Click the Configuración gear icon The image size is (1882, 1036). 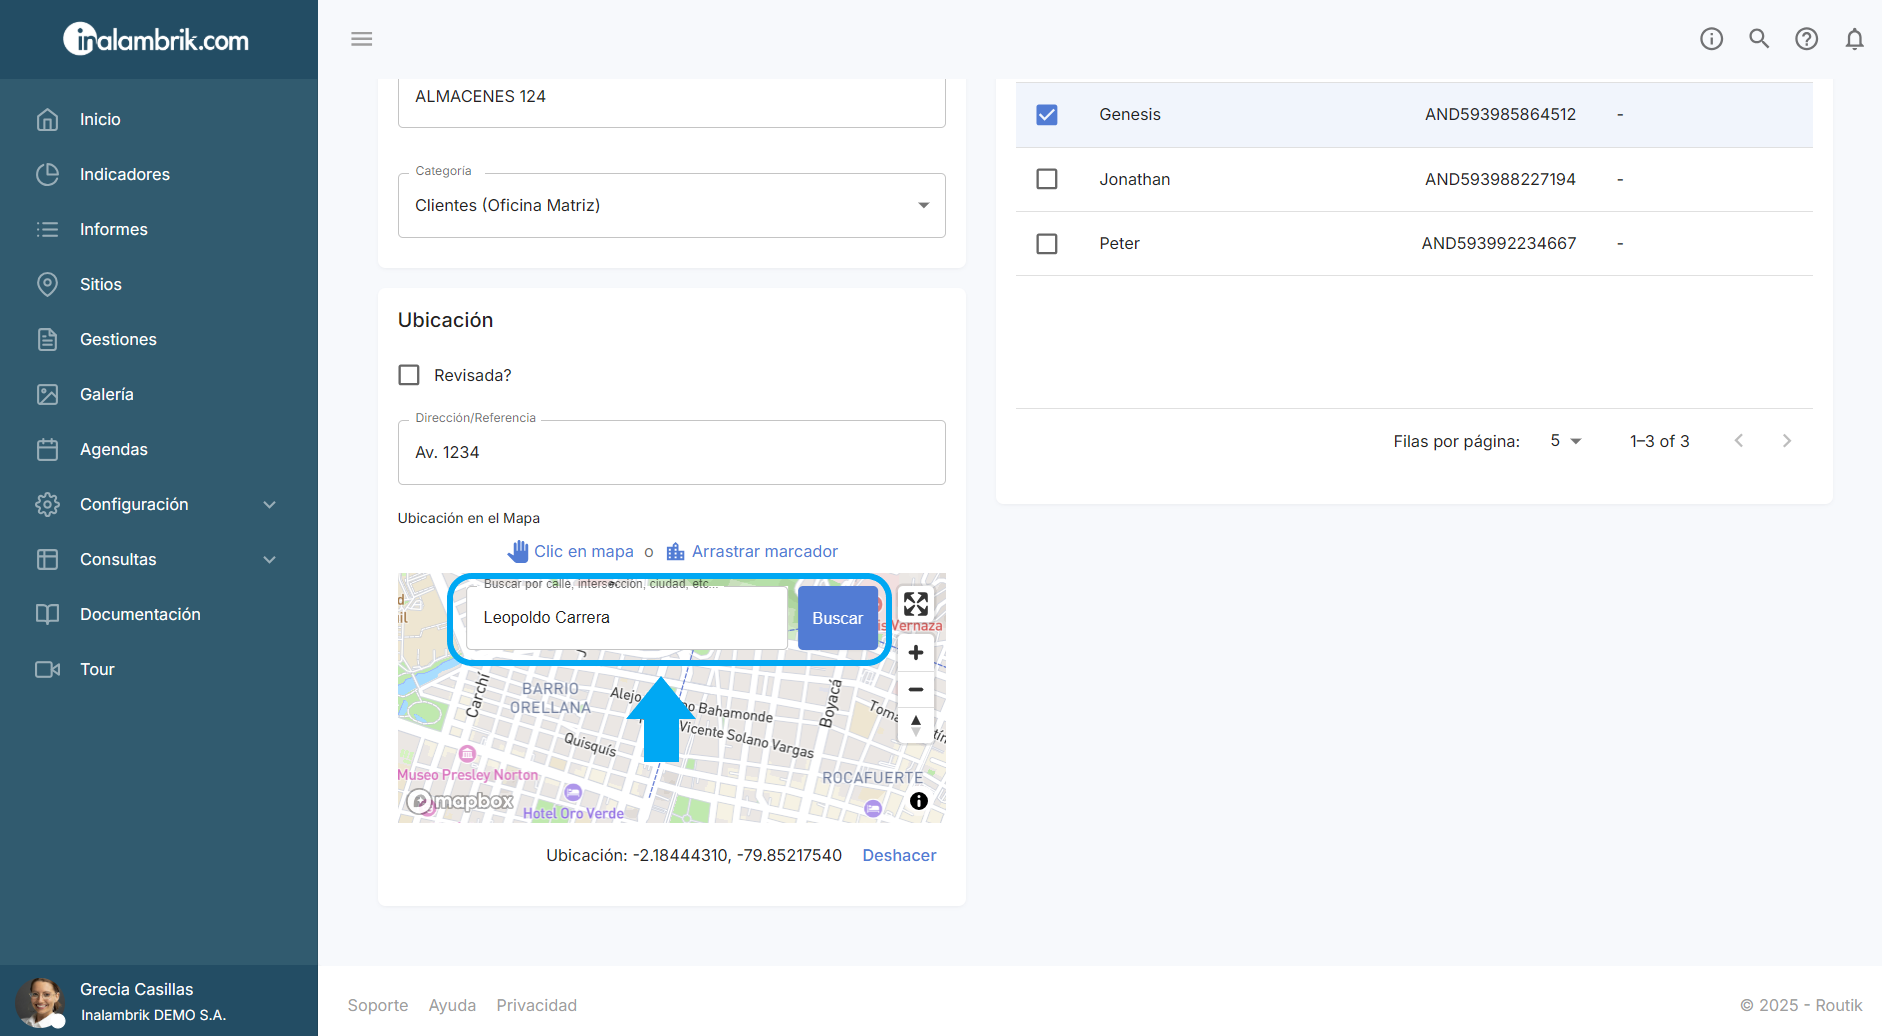tap(47, 504)
